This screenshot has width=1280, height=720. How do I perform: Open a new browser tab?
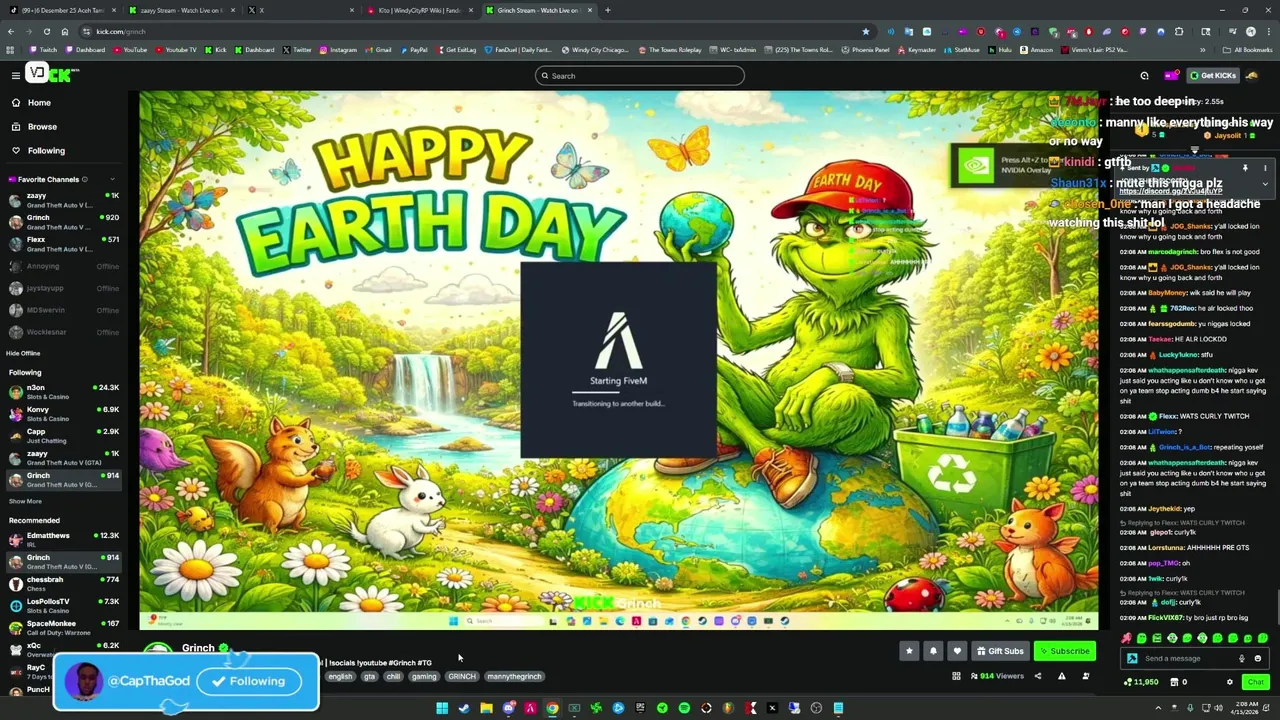pos(608,10)
